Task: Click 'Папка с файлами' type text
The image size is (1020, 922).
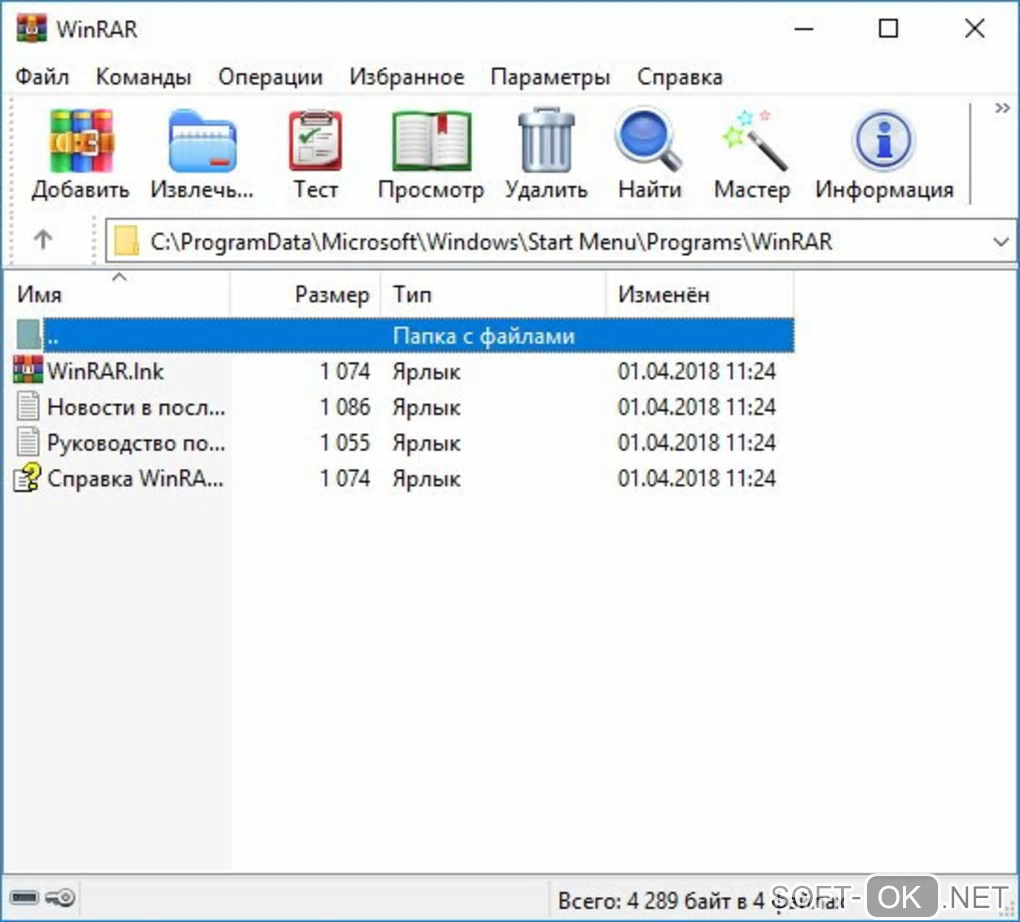Action: coord(483,336)
